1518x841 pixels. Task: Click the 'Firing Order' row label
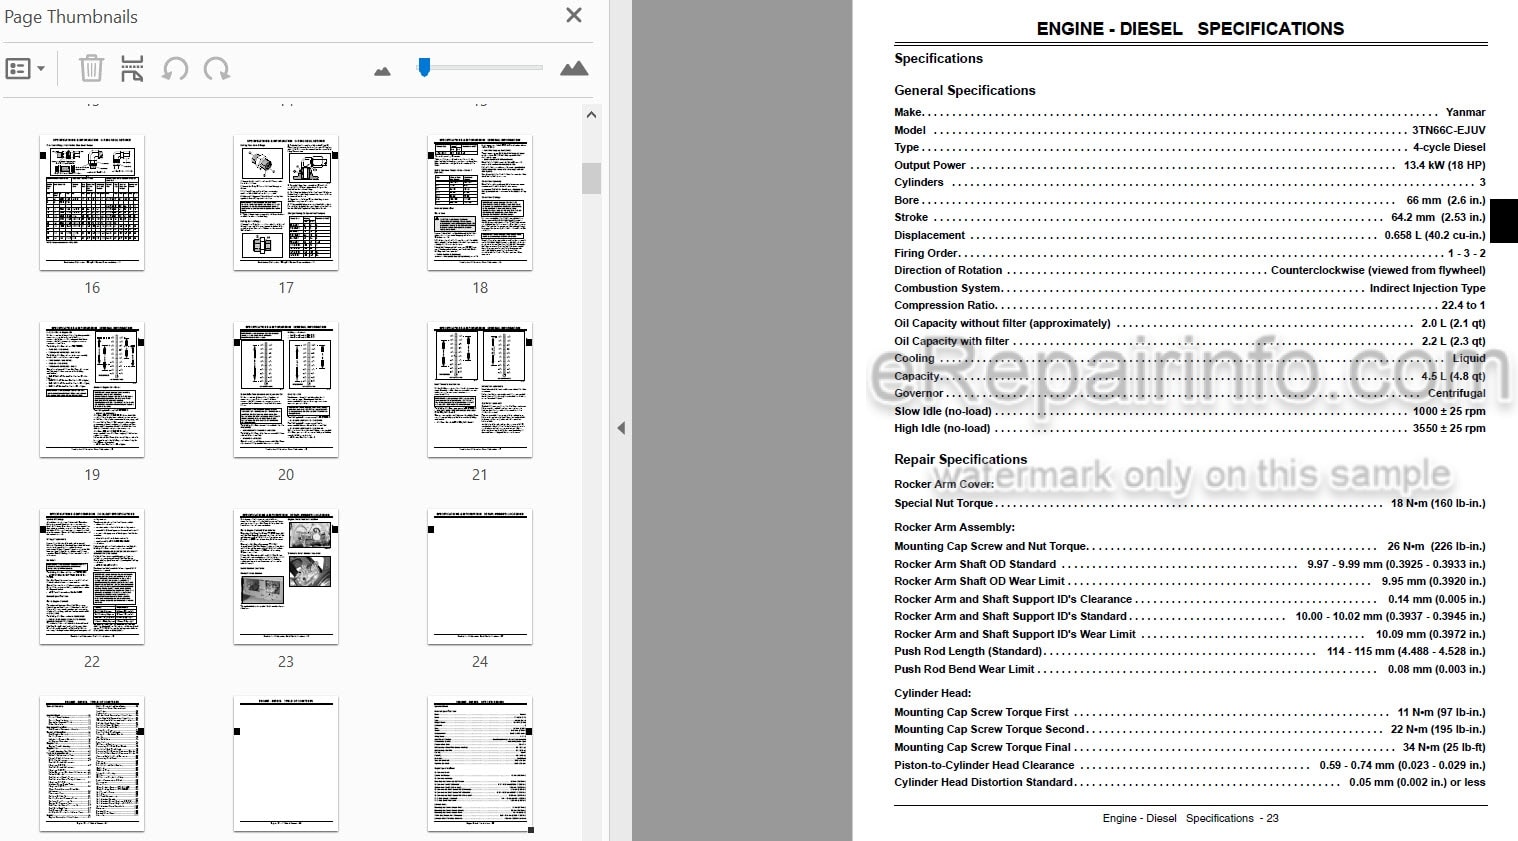pos(926,253)
